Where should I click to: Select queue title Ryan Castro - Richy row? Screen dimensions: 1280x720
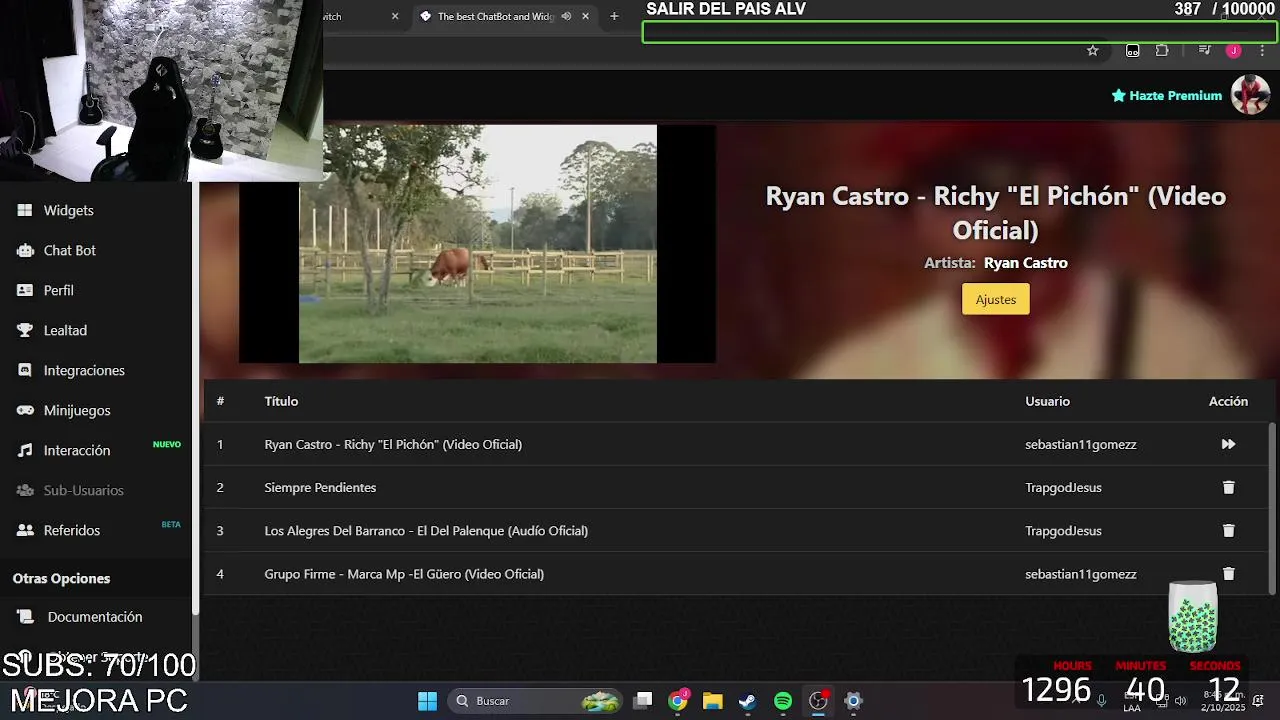(393, 444)
